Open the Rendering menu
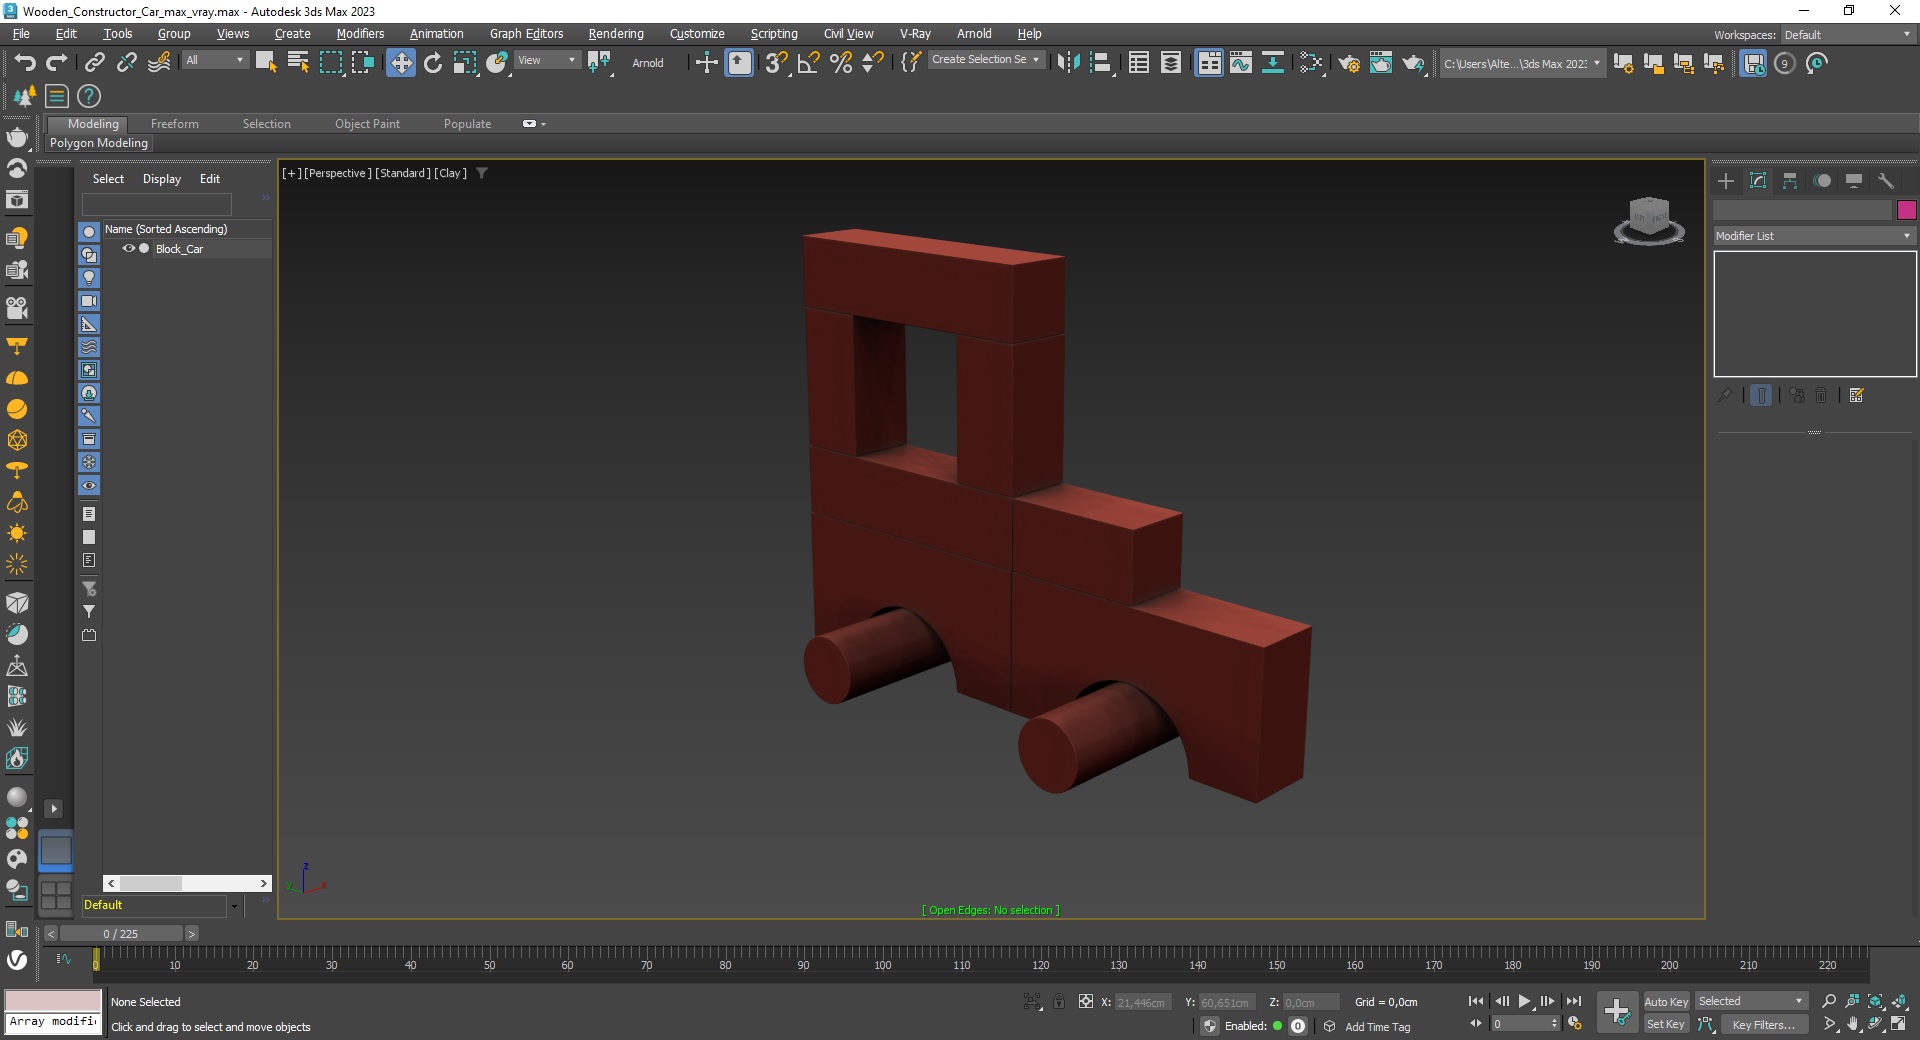Image resolution: width=1920 pixels, height=1040 pixels. [616, 34]
